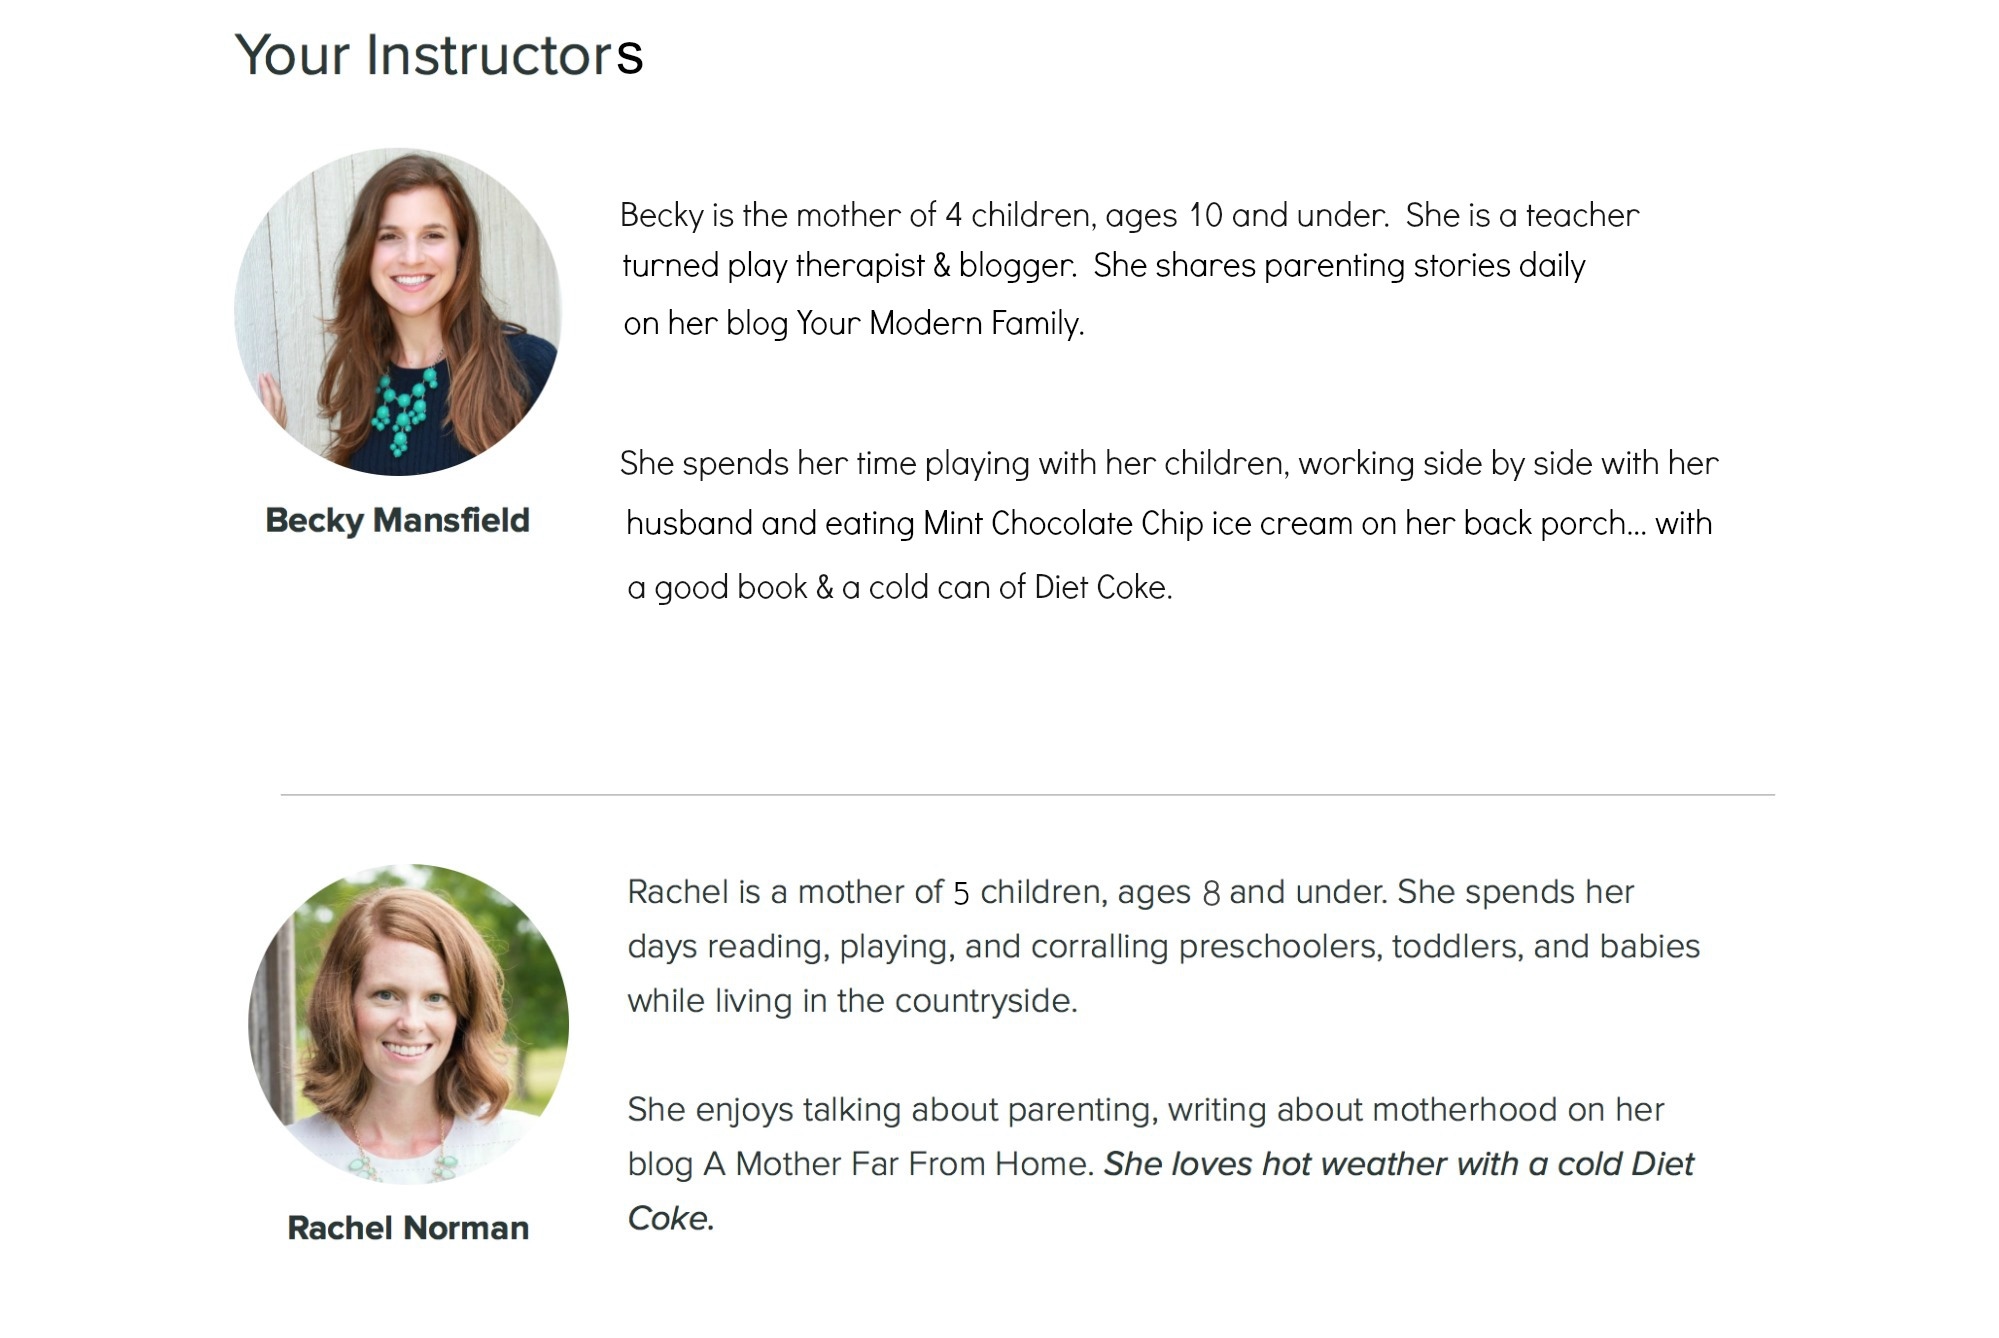Click the line 'She spends her time playing with her children'
This screenshot has height=1338, width=1999.
[x=1169, y=464]
